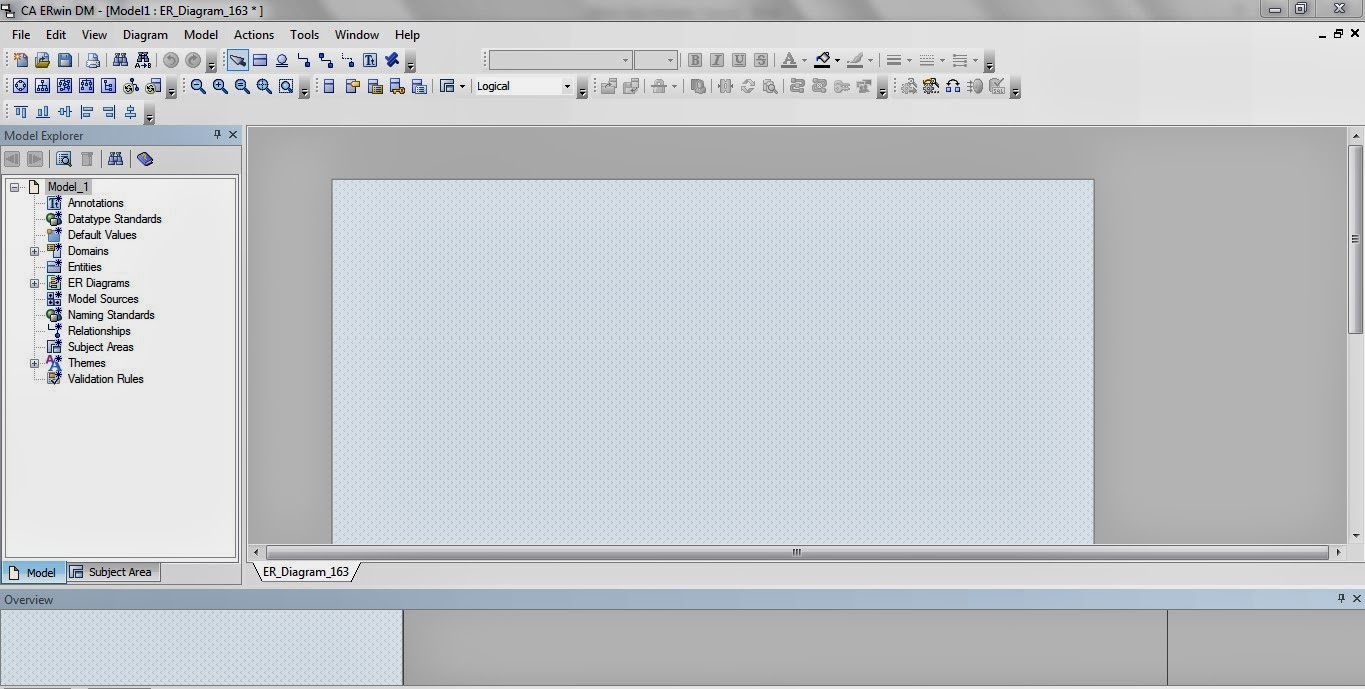Image resolution: width=1365 pixels, height=689 pixels.
Task: Click the line color pen swatch
Action: [x=855, y=61]
